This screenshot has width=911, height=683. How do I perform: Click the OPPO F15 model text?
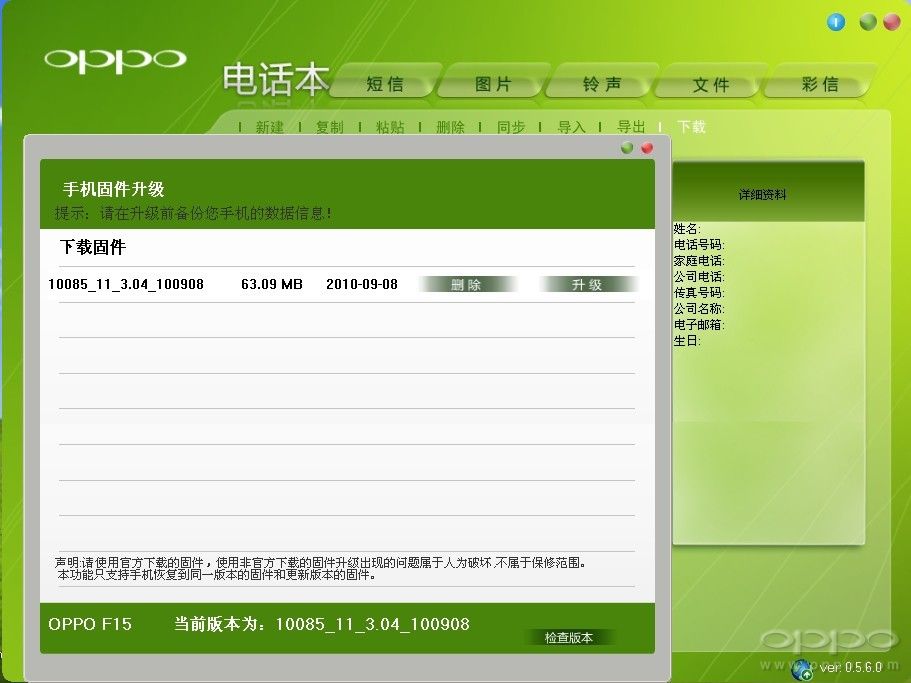pos(90,624)
